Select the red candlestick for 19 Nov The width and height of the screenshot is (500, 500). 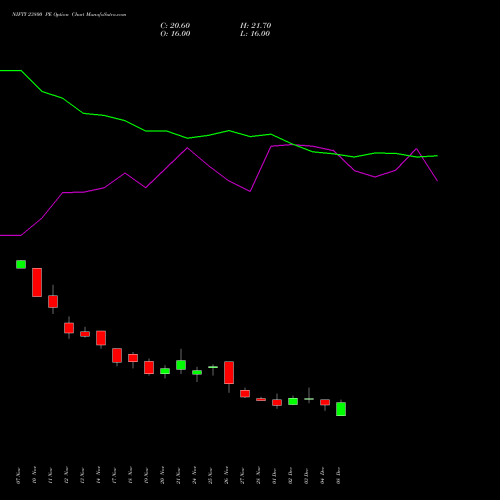(149, 367)
